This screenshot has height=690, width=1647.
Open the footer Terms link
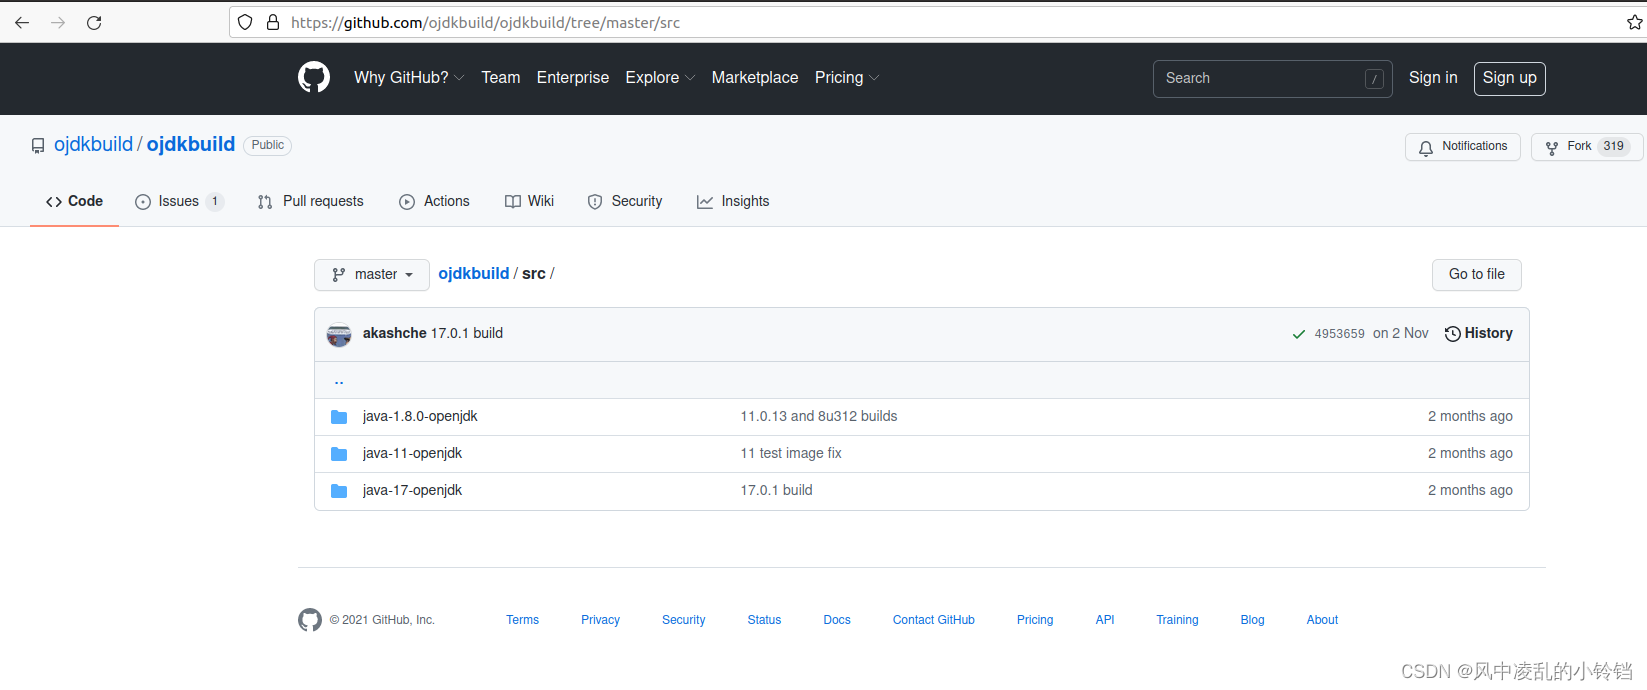(522, 620)
